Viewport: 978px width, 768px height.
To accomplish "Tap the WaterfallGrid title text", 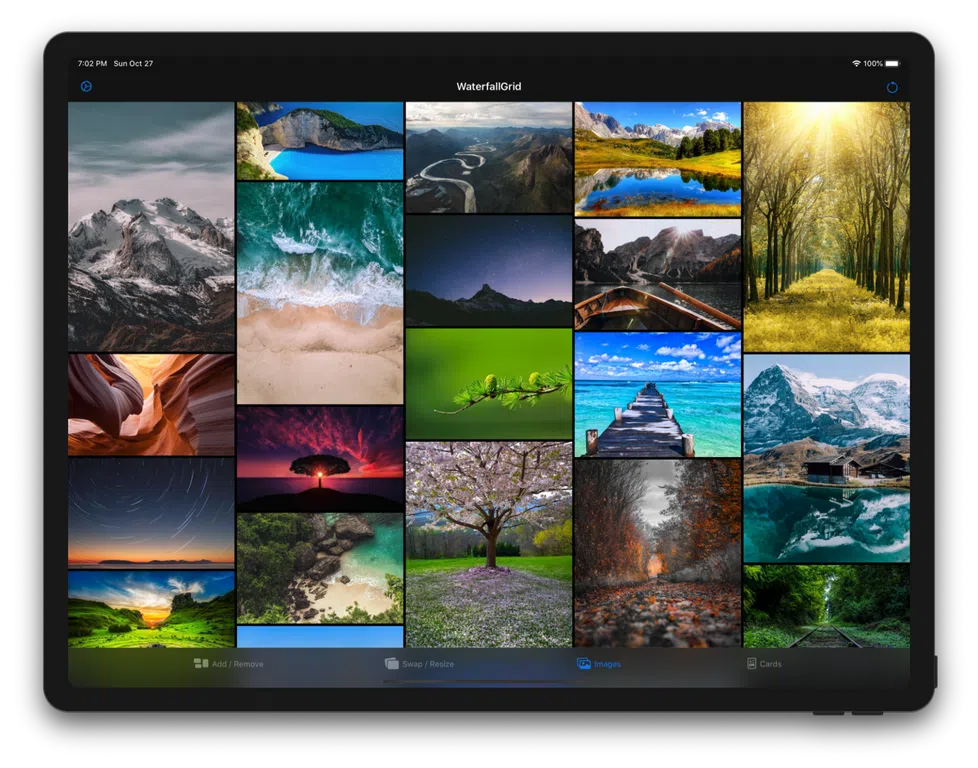I will 489,87.
